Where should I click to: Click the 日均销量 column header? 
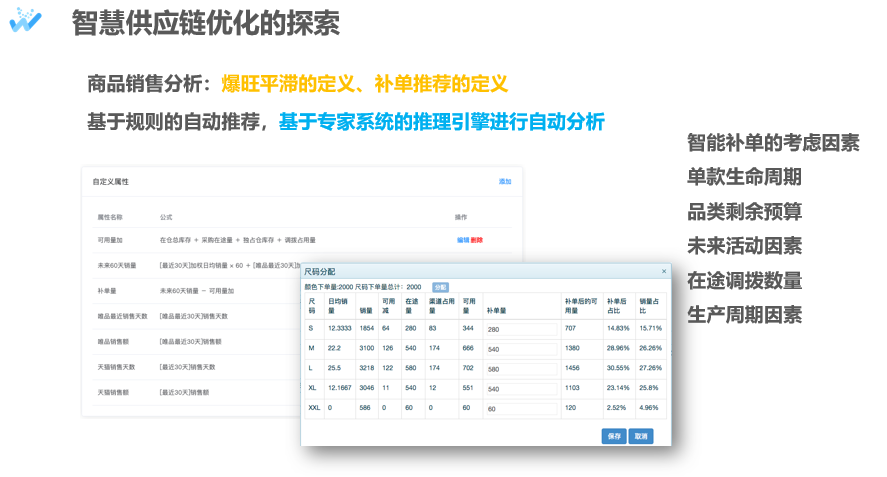[338, 306]
